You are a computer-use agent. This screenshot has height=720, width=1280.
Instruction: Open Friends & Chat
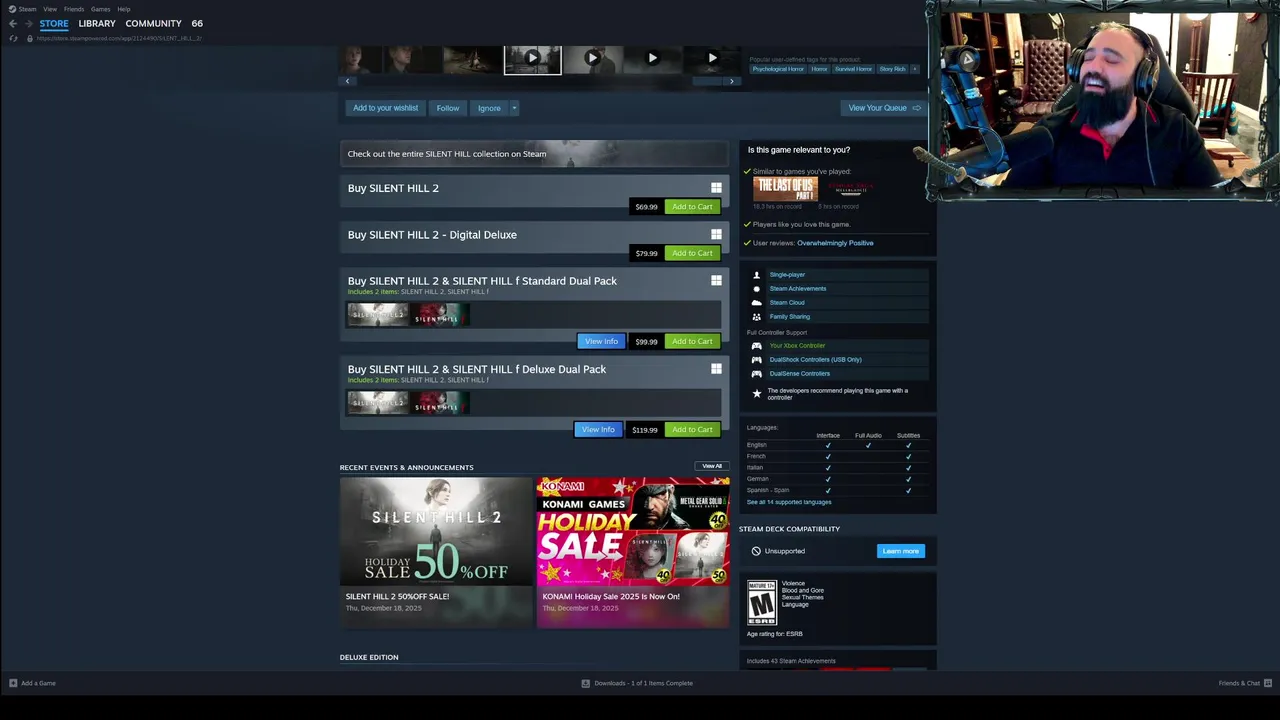(x=1245, y=683)
